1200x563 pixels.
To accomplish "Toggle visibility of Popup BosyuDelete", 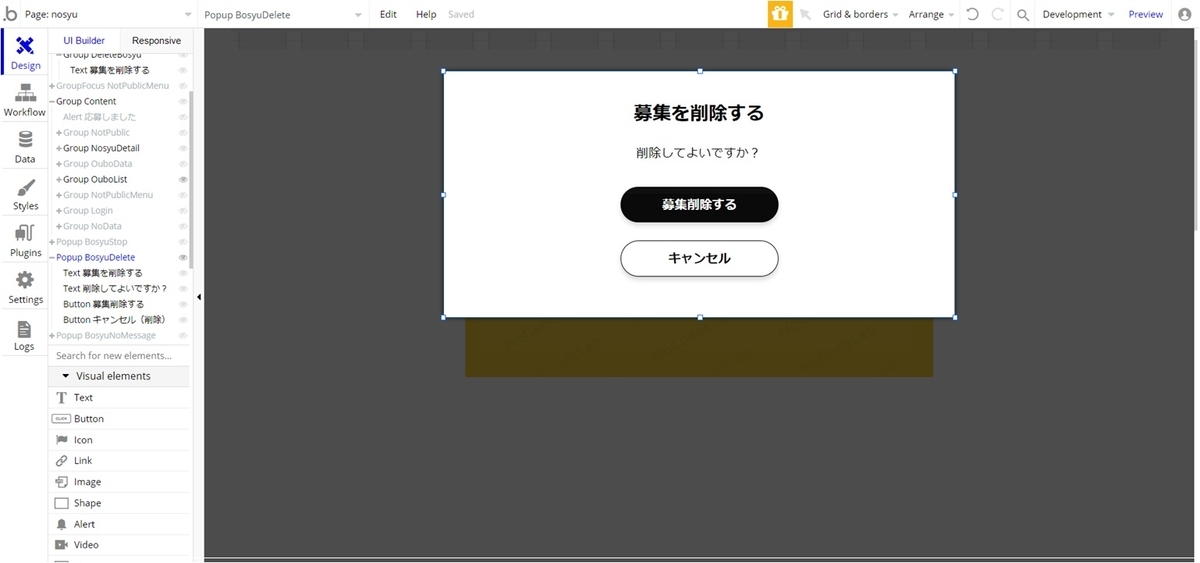I will pos(183,257).
